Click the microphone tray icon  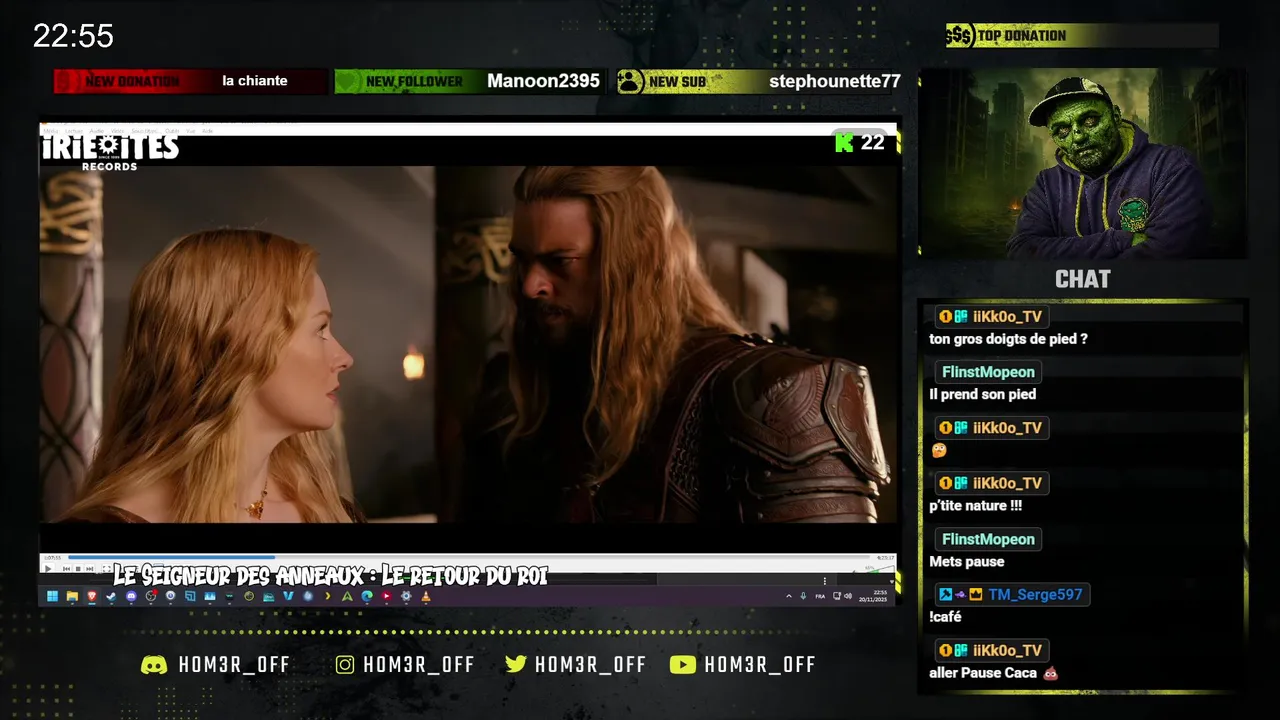pos(803,596)
